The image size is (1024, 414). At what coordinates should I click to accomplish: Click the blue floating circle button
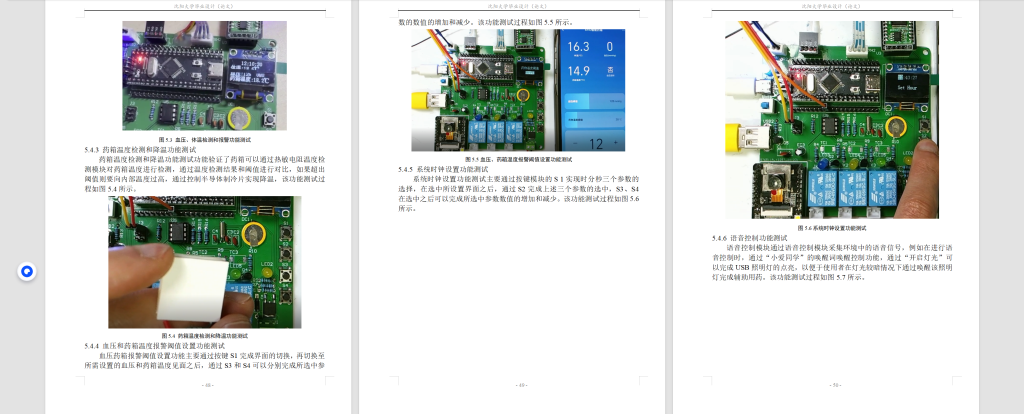27,271
